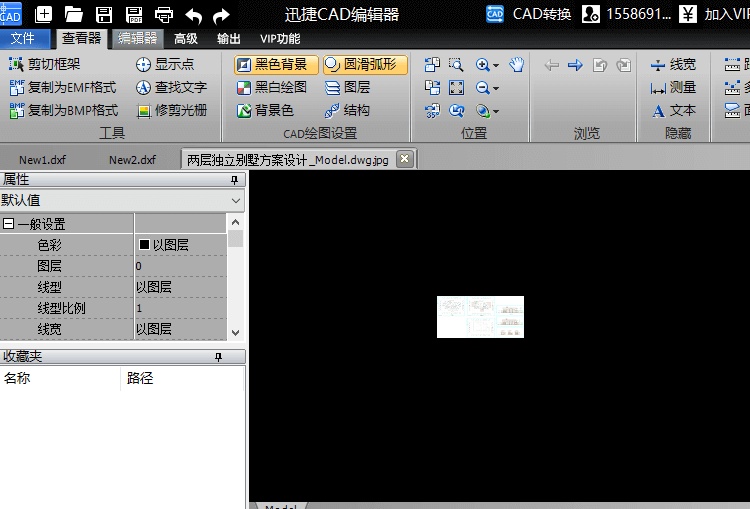Switch to the 查看器 ribbon tab
This screenshot has width=750, height=509.
pos(82,38)
